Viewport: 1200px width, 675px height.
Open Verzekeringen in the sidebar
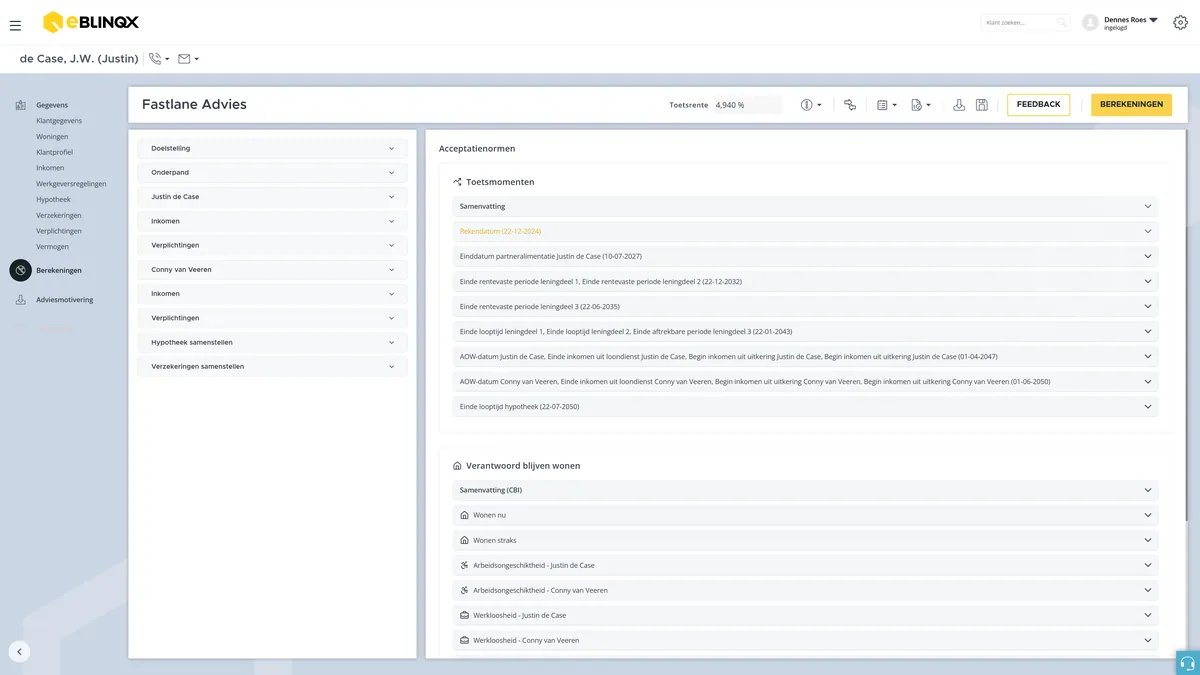[59, 216]
